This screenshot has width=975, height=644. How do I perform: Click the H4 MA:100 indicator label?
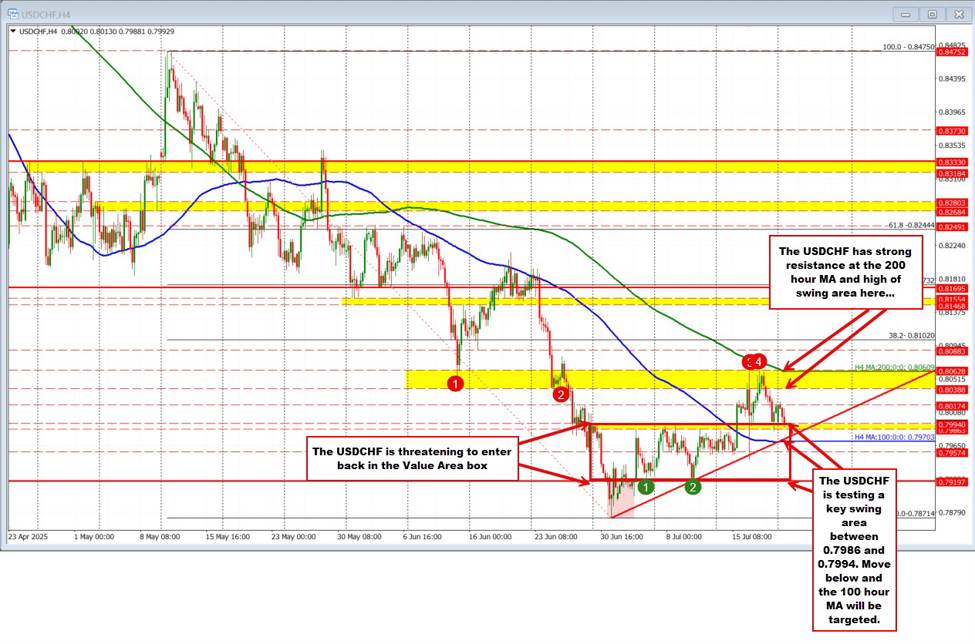click(x=894, y=437)
